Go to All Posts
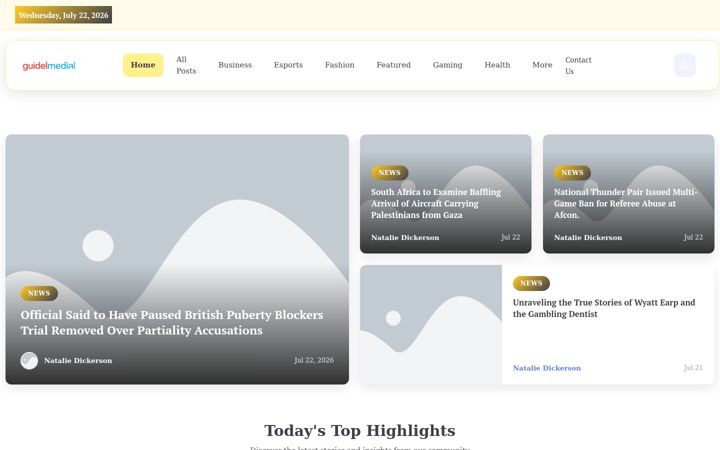The height and width of the screenshot is (450, 720). 186,65
